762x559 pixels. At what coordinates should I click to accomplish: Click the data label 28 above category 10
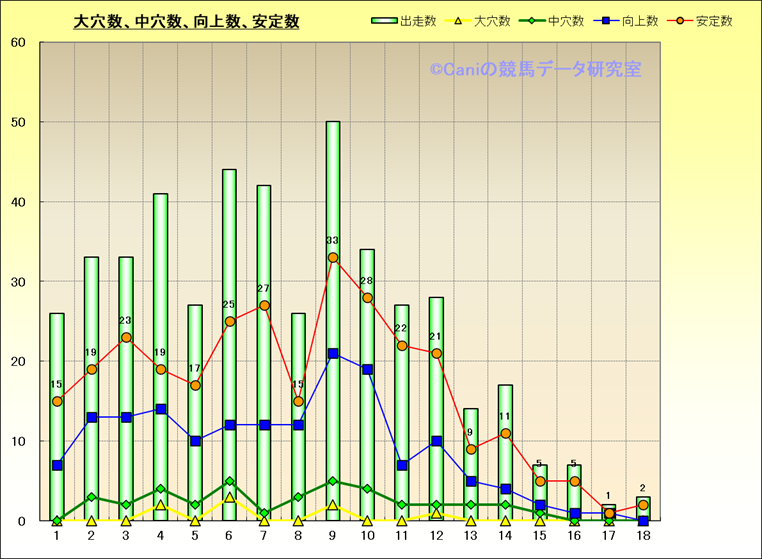367,281
